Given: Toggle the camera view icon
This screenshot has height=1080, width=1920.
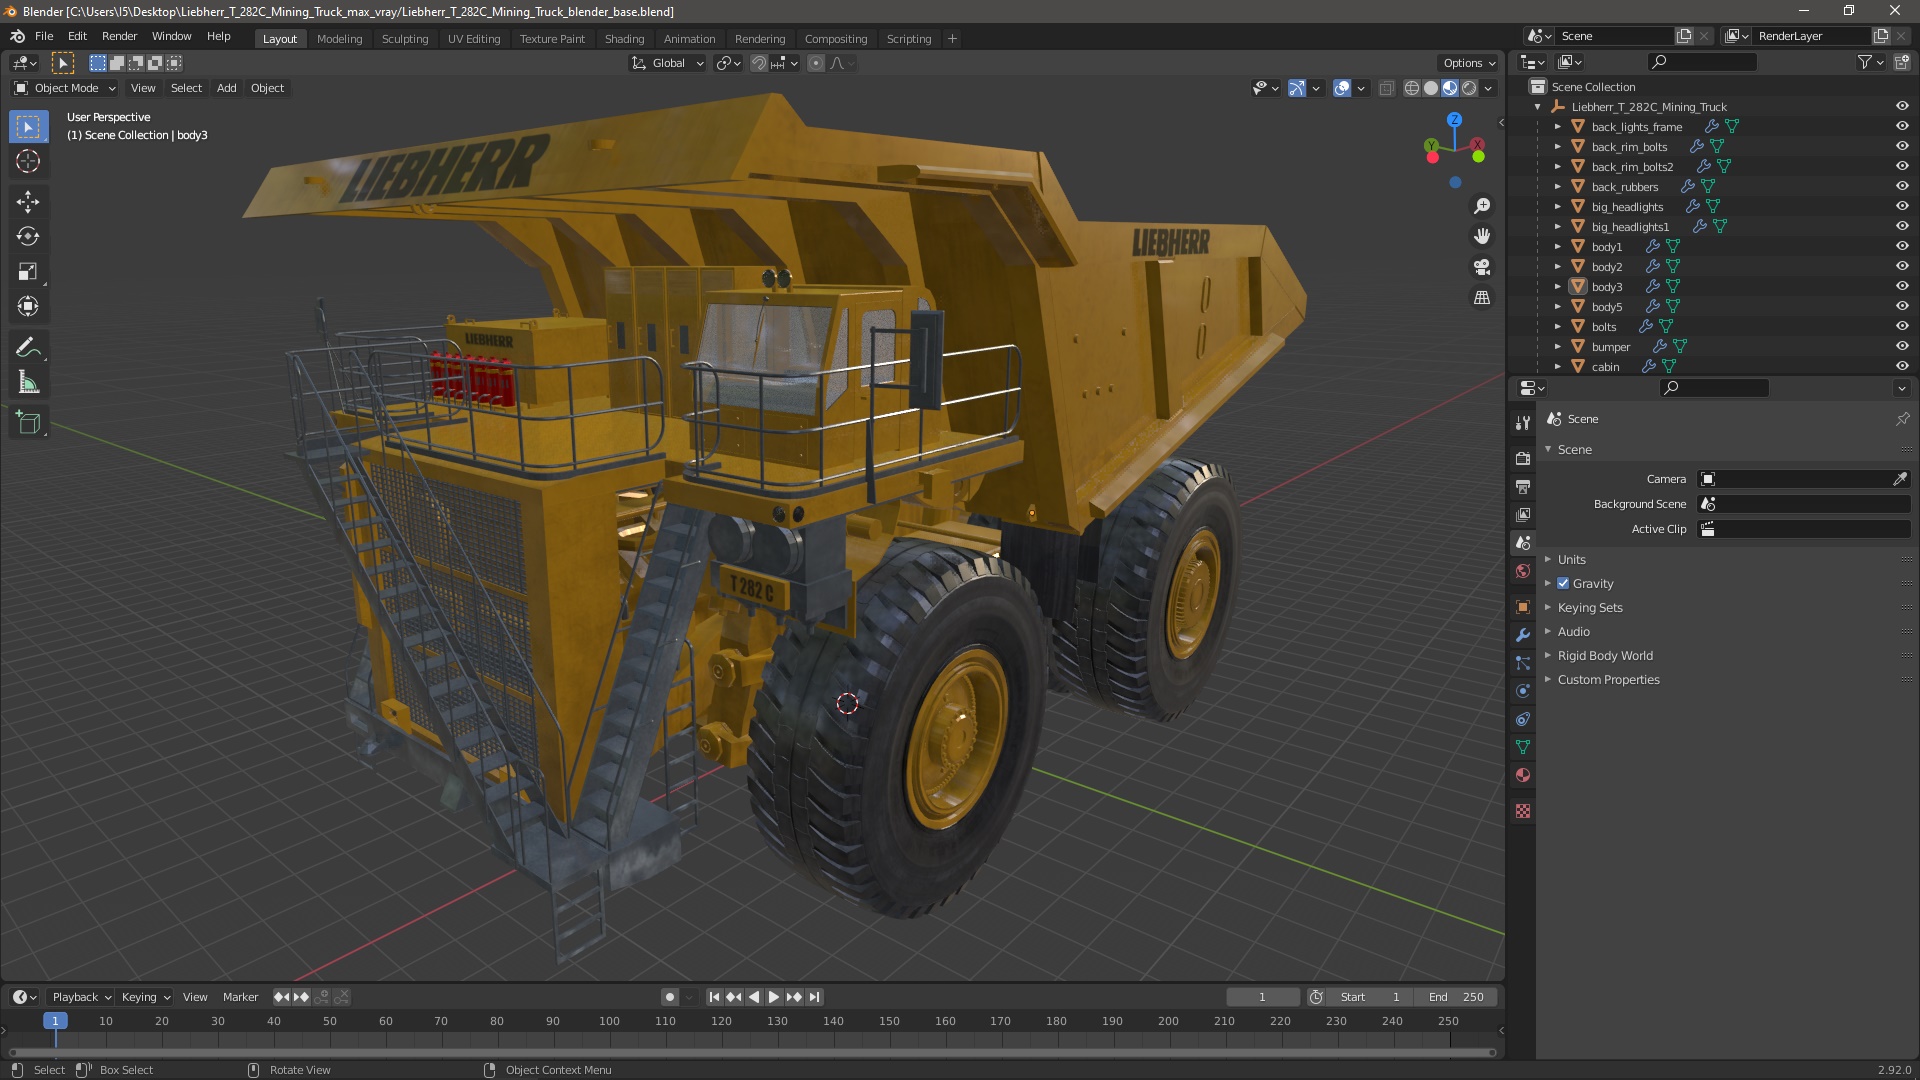Looking at the screenshot, I should tap(1482, 267).
